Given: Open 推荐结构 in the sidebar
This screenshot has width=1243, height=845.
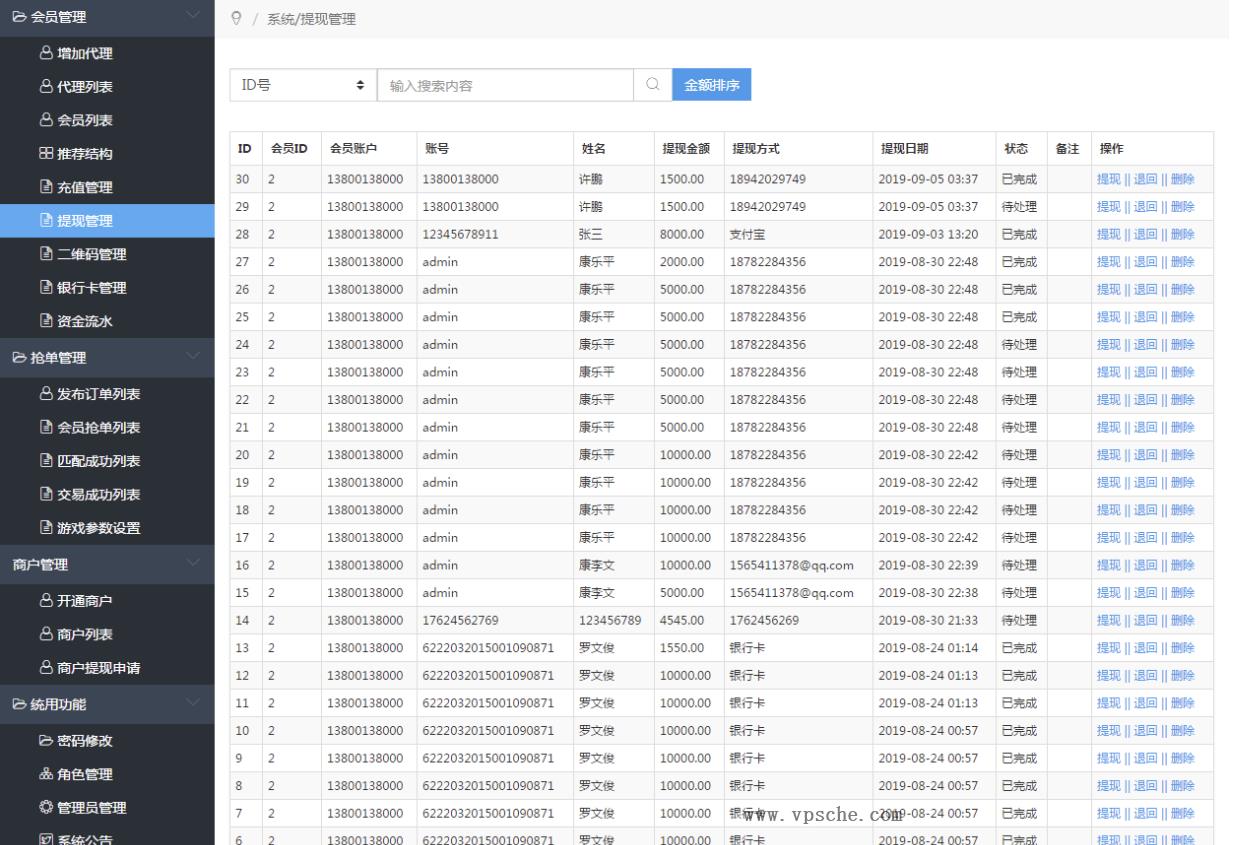Looking at the screenshot, I should [107, 154].
